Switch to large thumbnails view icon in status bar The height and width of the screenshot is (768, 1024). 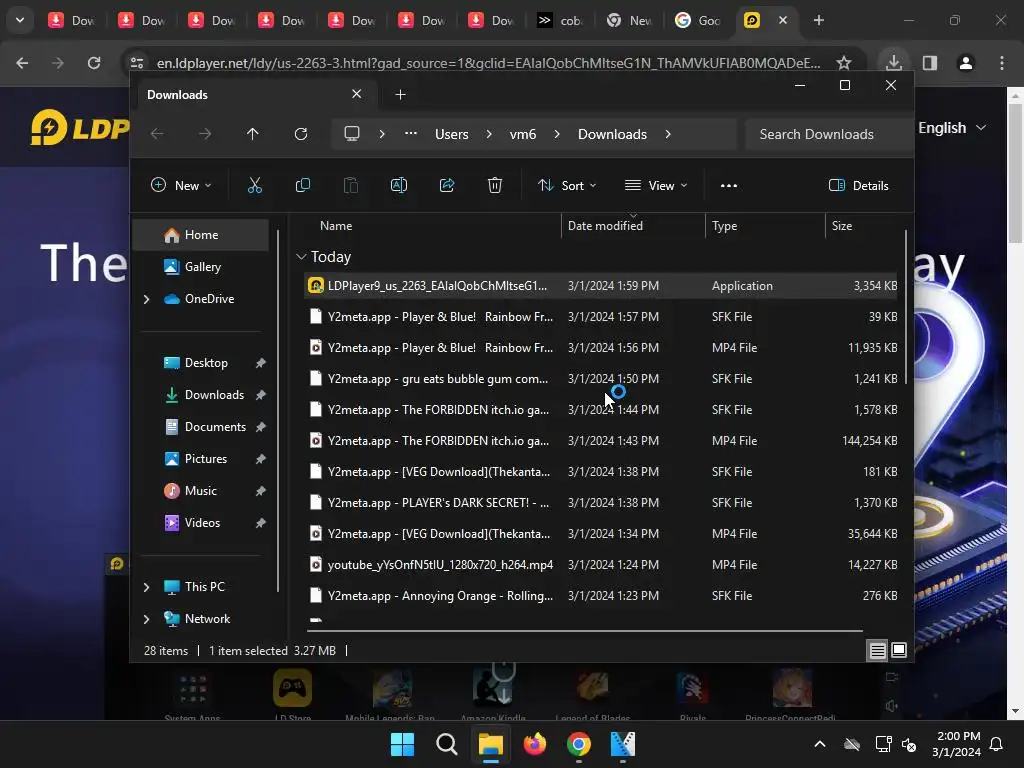tap(899, 650)
